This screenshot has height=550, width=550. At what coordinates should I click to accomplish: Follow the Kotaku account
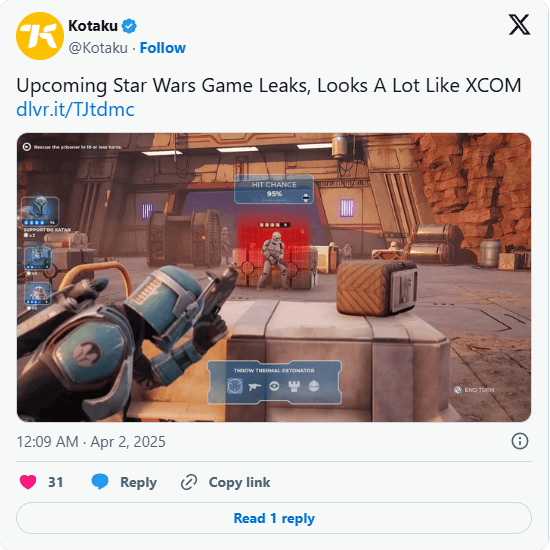coord(163,48)
